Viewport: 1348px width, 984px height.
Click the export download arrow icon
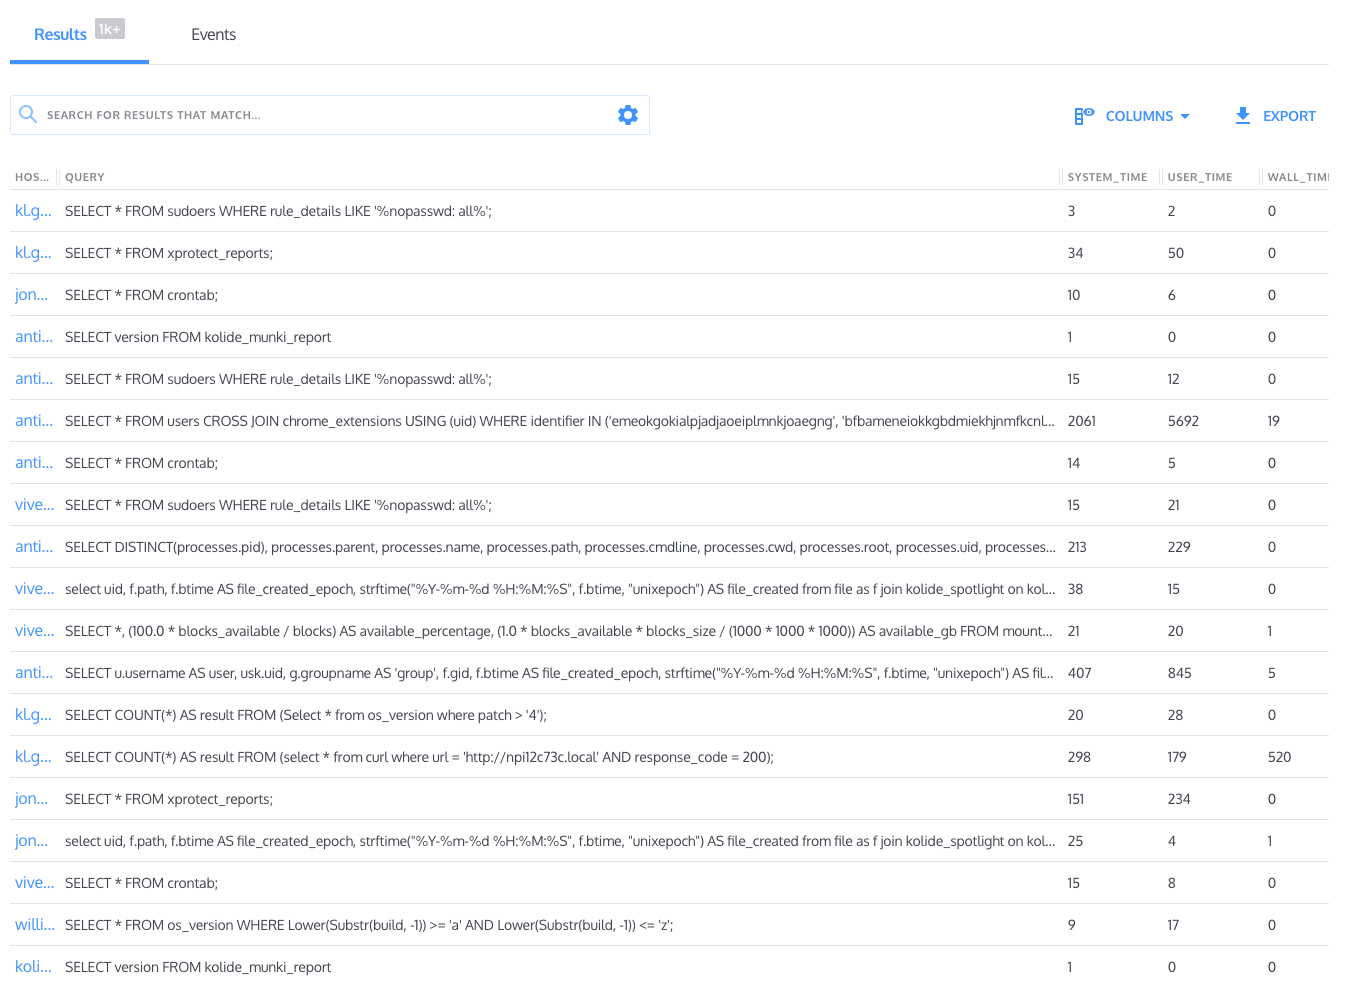coord(1242,116)
